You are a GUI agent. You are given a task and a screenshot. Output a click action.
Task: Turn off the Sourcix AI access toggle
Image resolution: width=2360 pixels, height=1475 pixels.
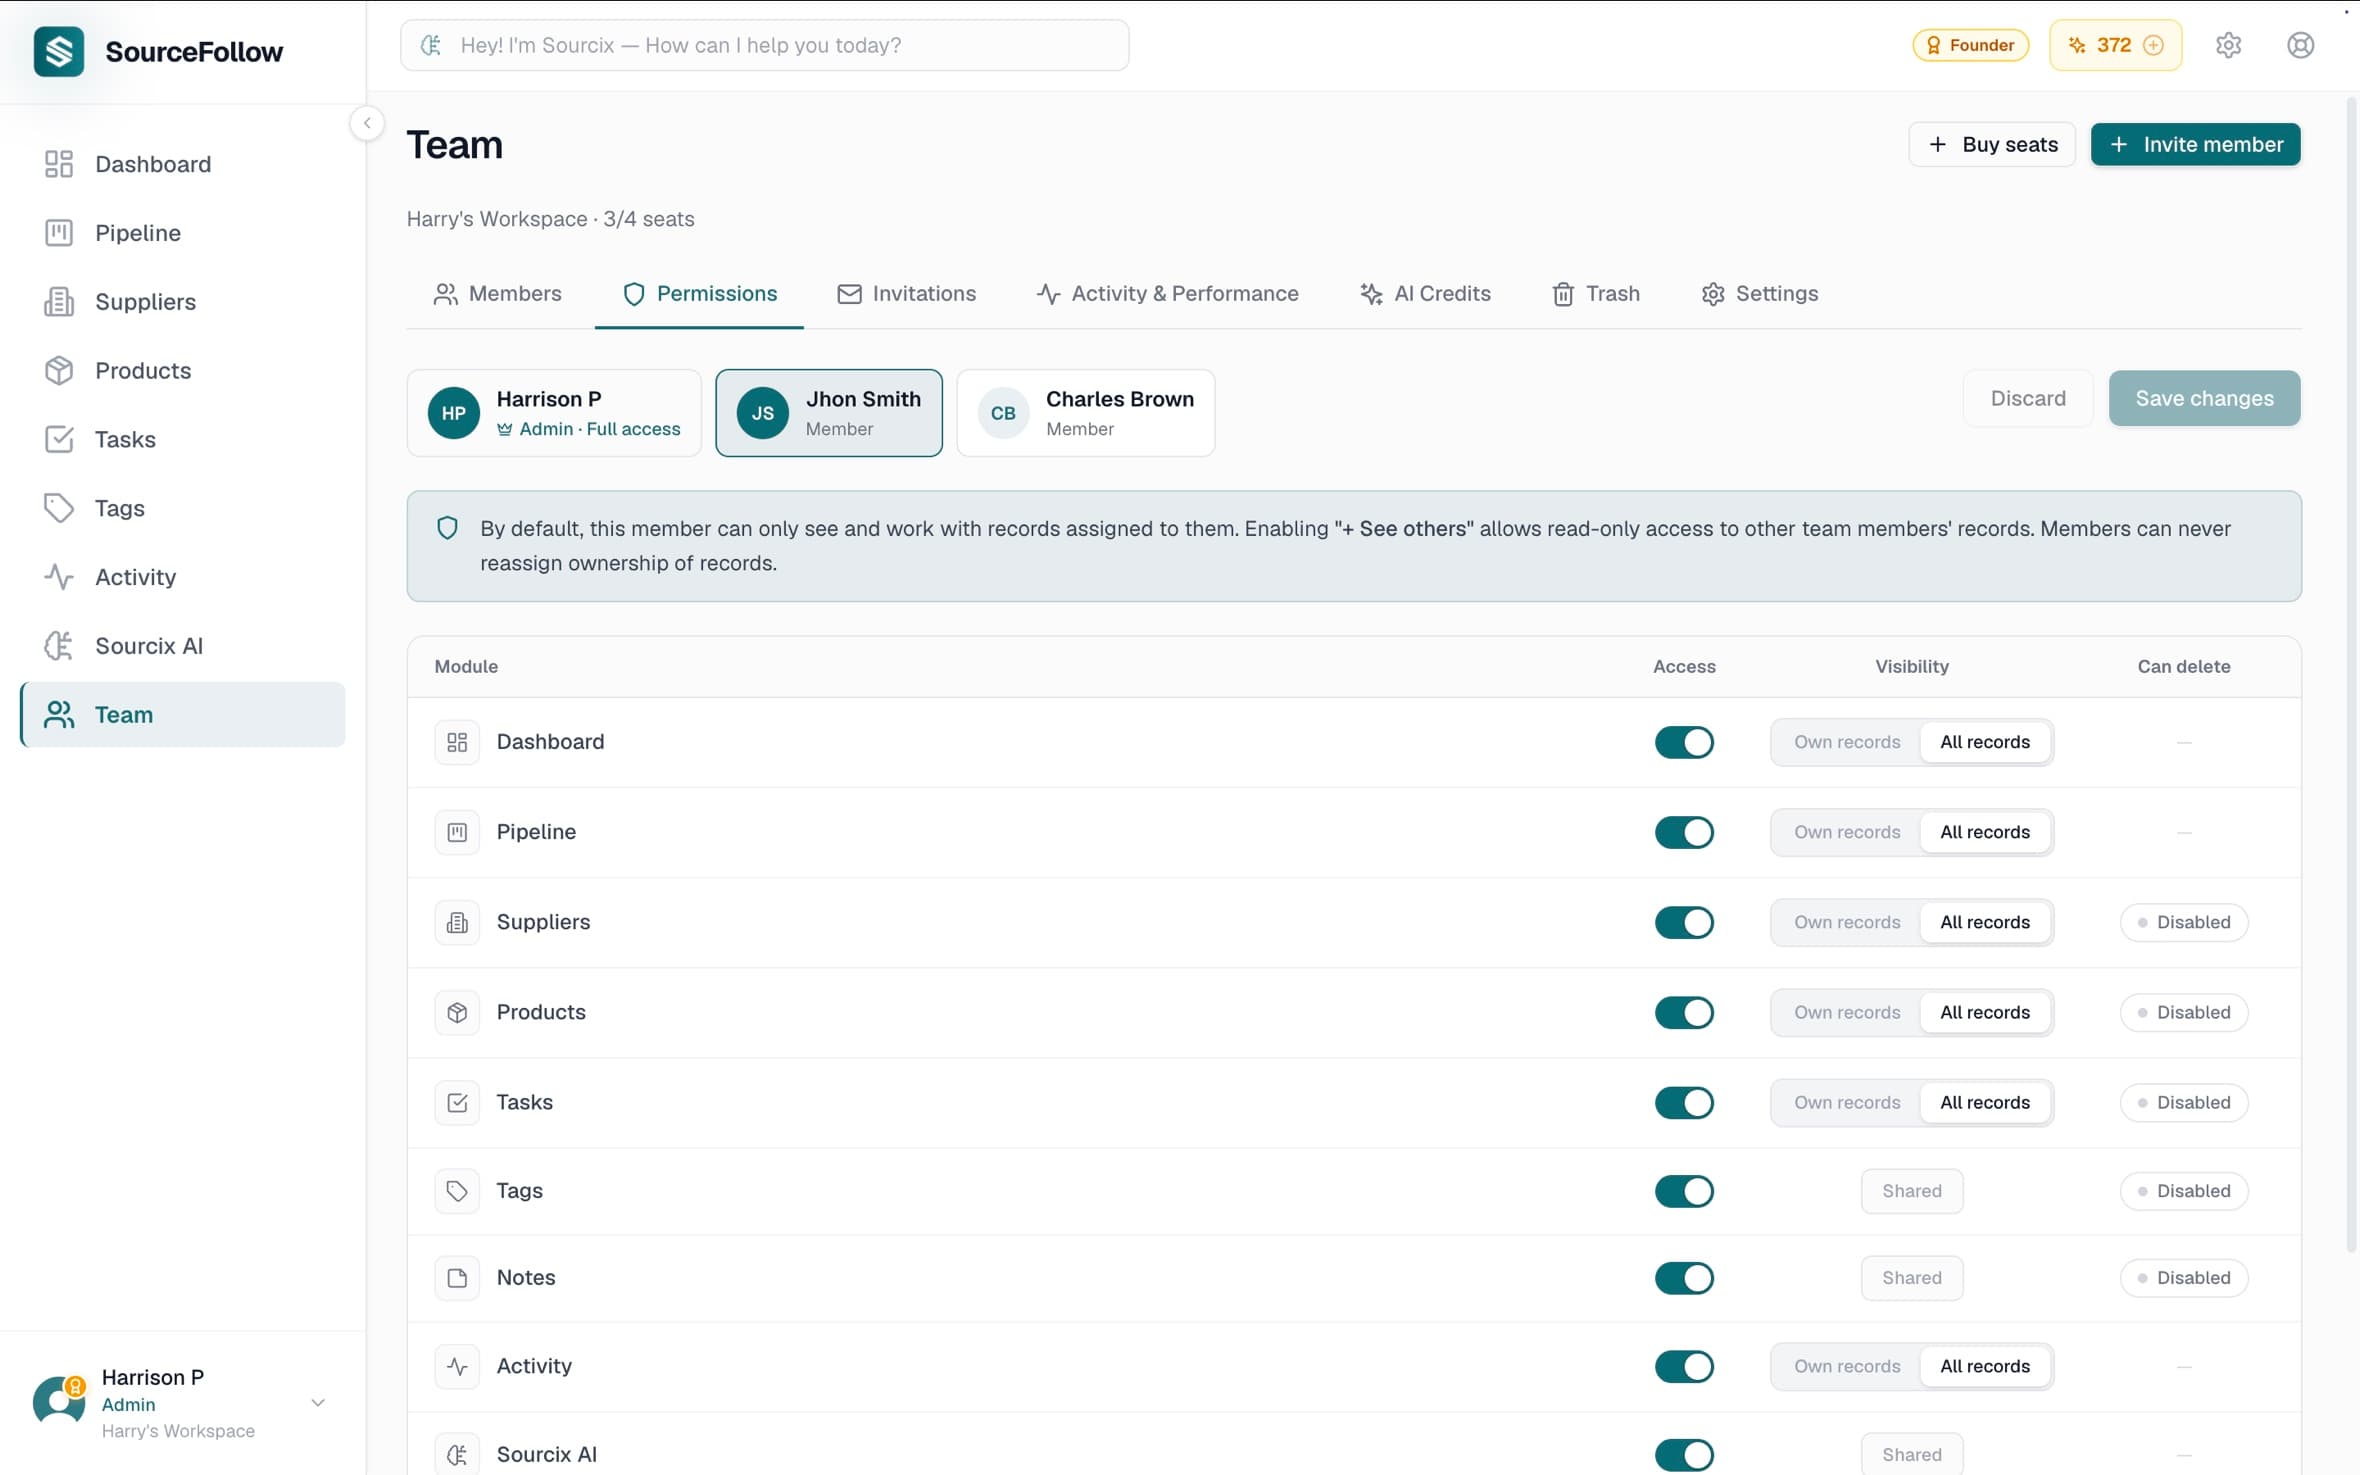[x=1684, y=1455]
